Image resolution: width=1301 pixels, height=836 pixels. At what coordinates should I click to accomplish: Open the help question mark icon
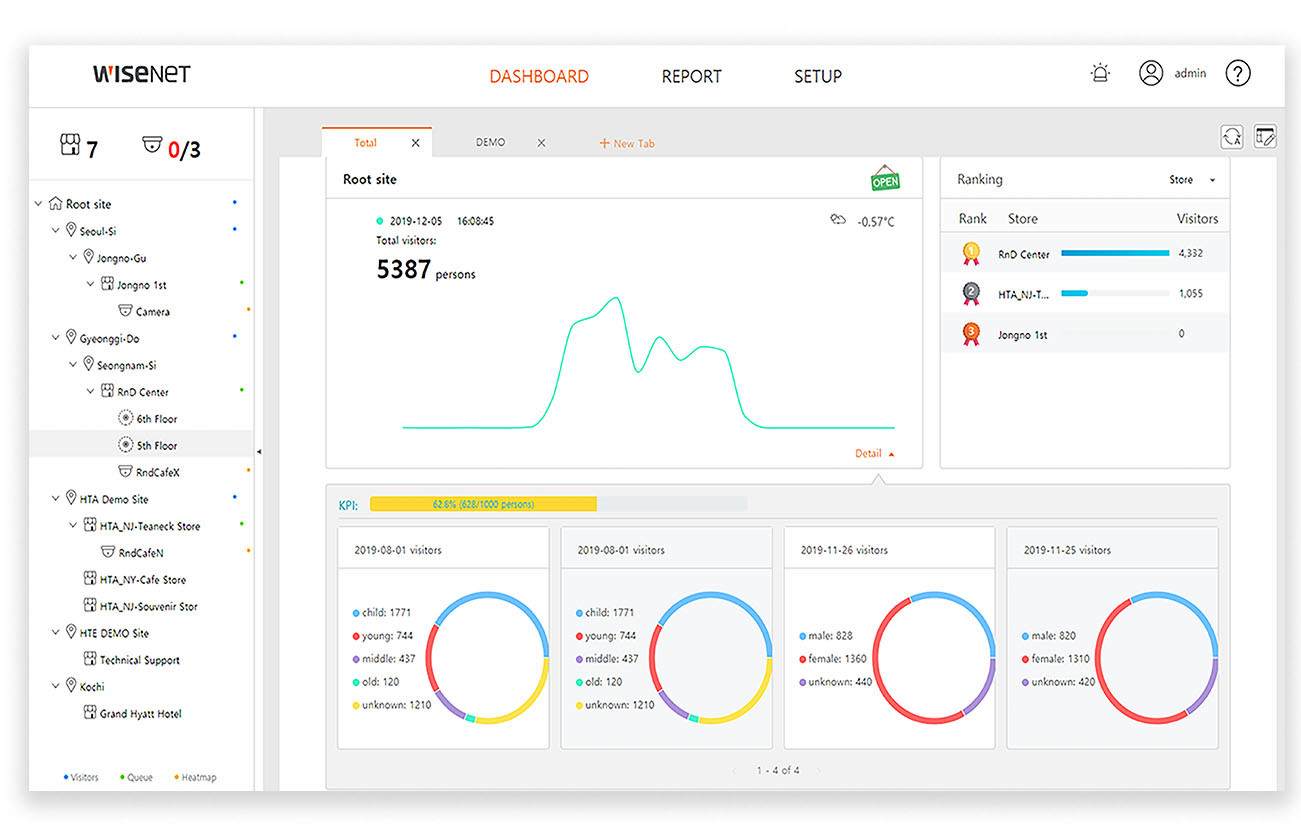[1238, 73]
